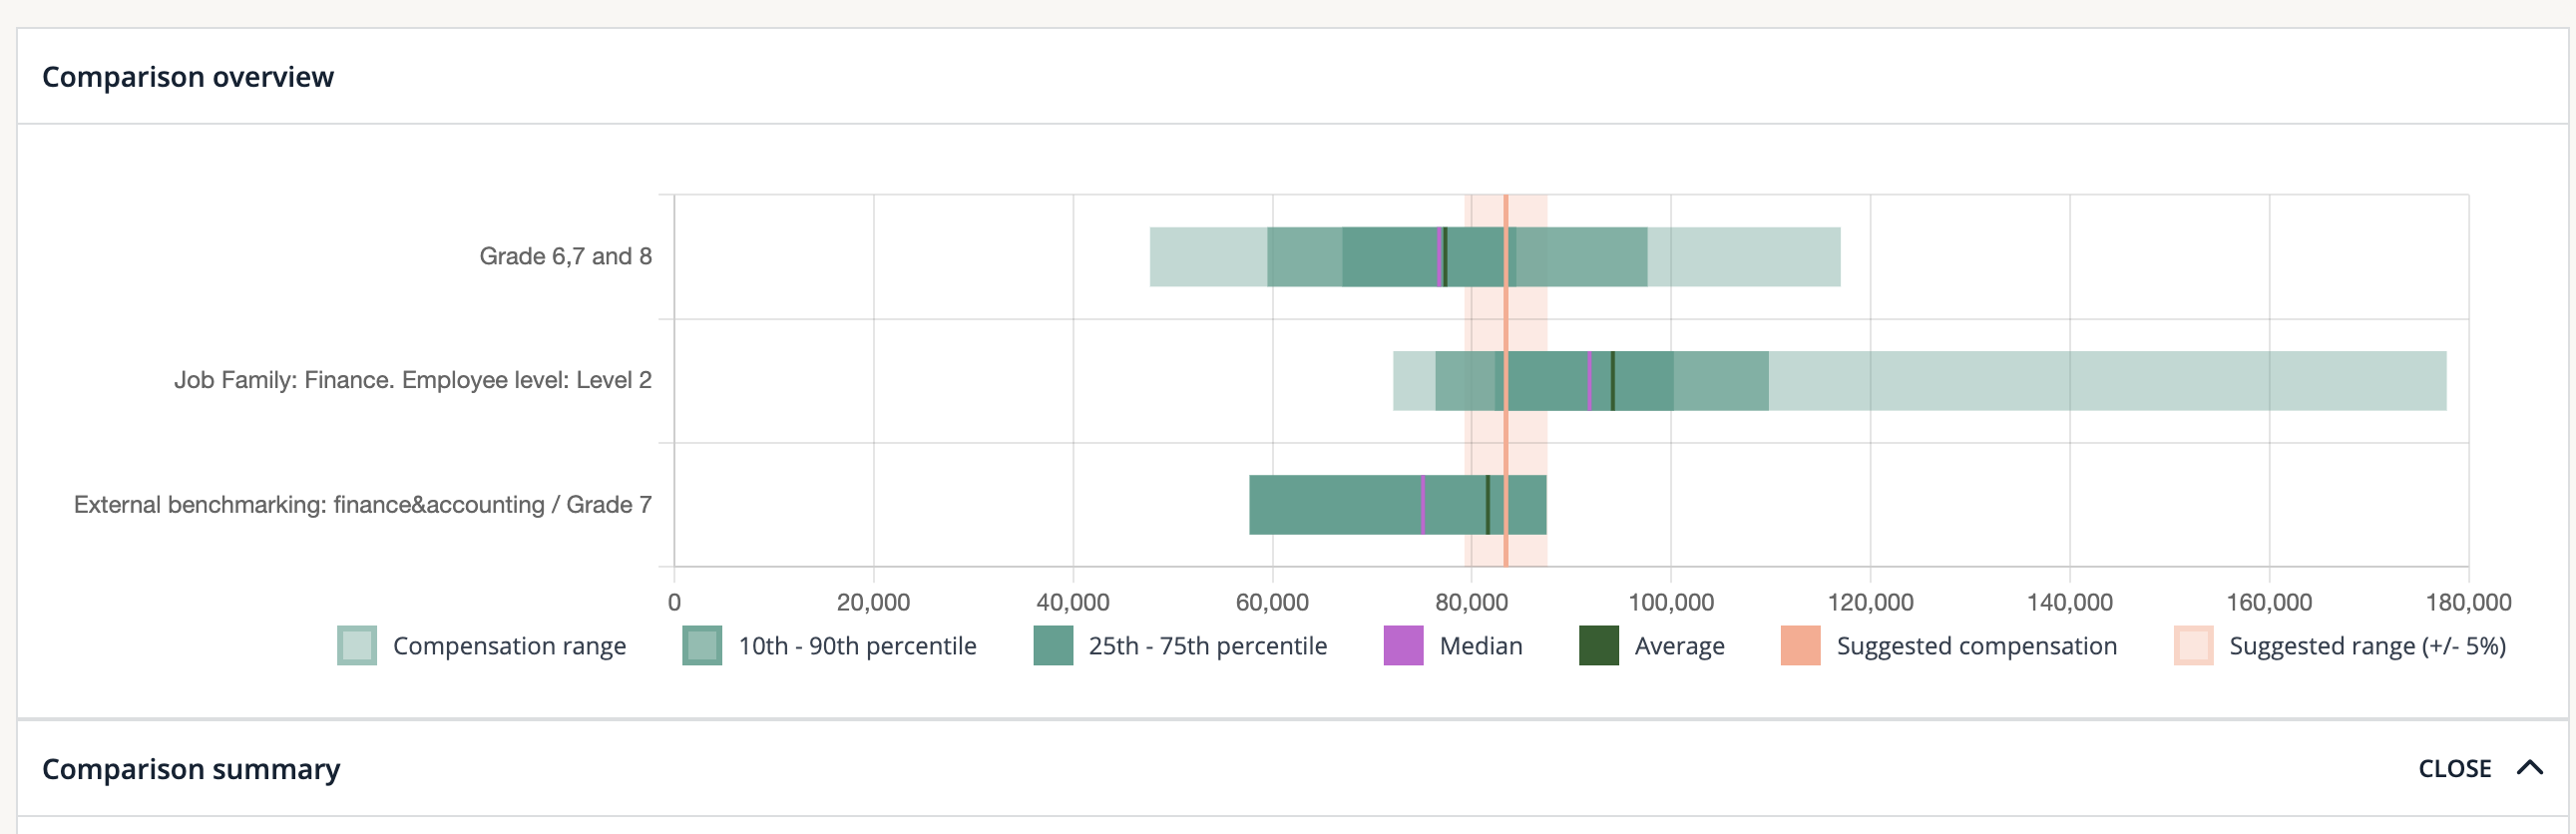Click the Grade 6,7 and 8 label
This screenshot has width=2576, height=834.
pyautogui.click(x=565, y=257)
